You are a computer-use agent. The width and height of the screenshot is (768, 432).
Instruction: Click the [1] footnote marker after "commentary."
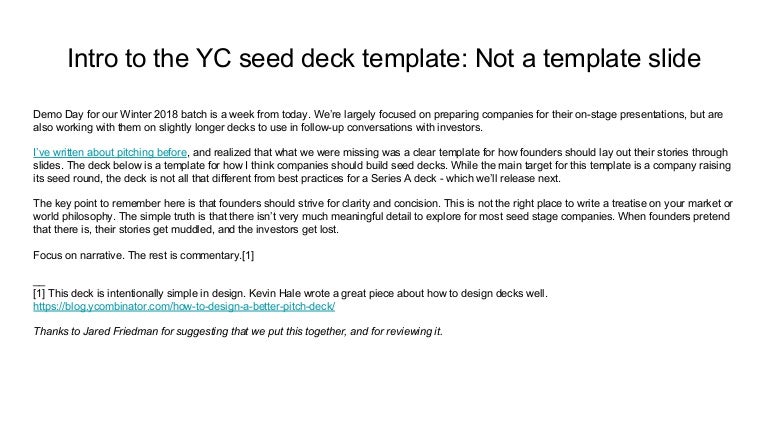(246, 255)
